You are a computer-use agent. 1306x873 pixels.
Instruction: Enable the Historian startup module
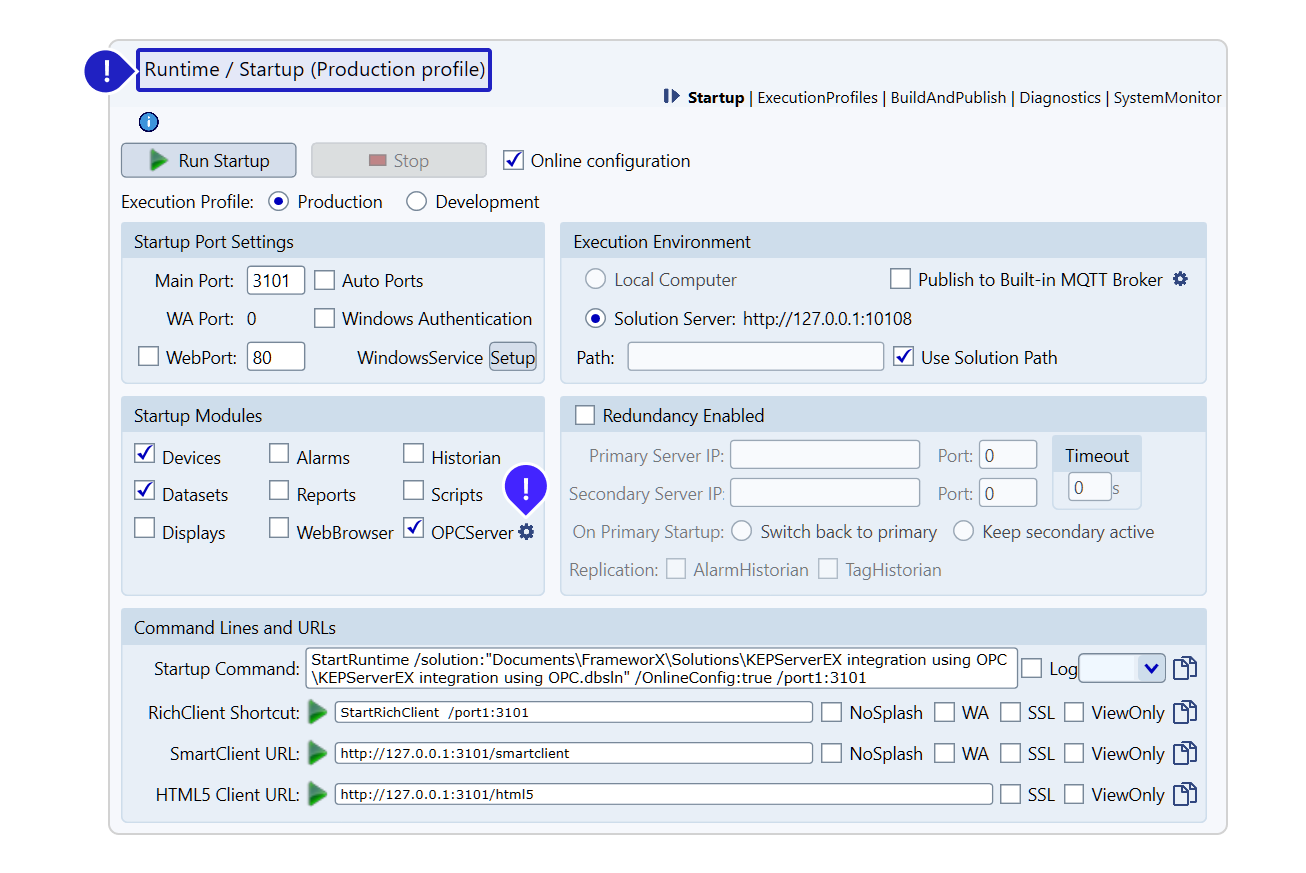(x=413, y=455)
